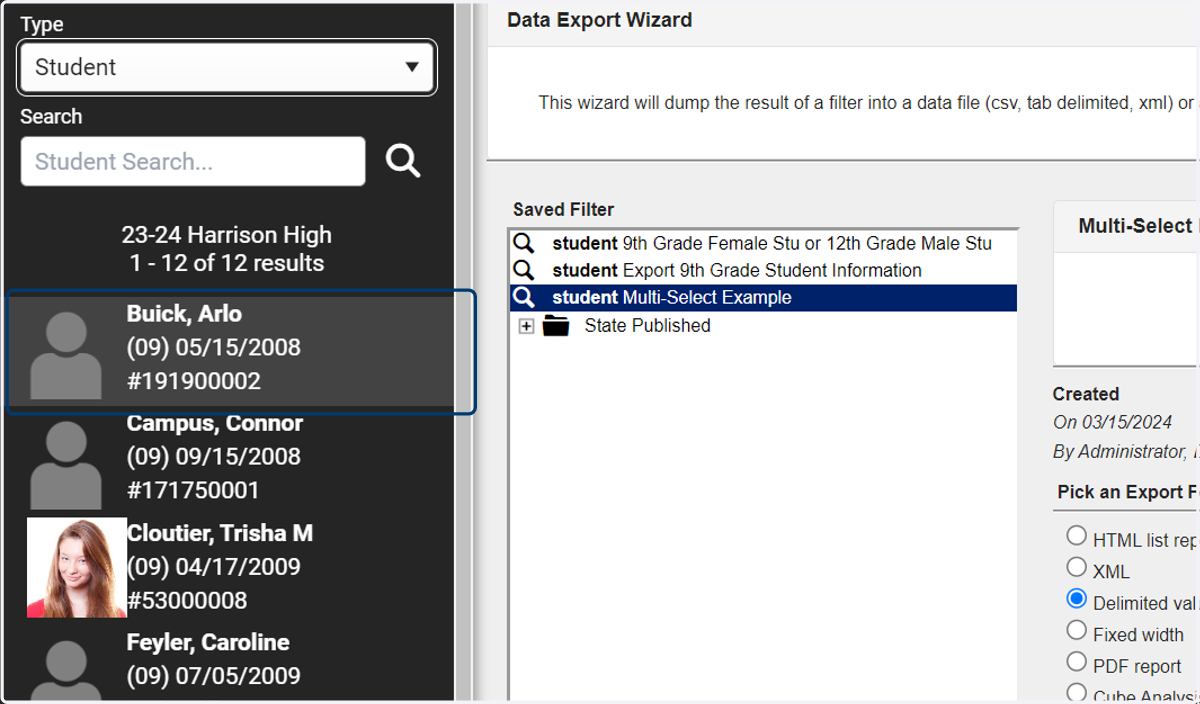Image resolution: width=1200 pixels, height=704 pixels.
Task: Choose the PDF report export format
Action: (x=1076, y=662)
